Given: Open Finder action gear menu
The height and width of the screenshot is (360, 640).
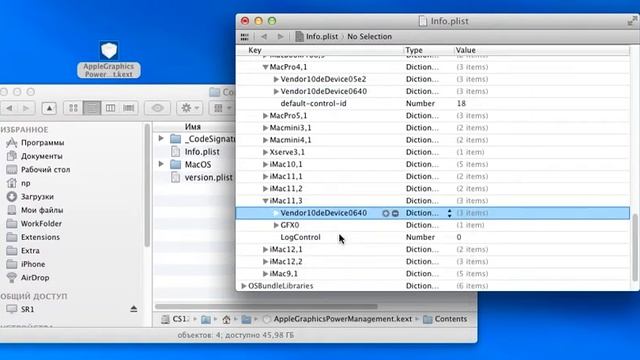Looking at the screenshot, I should coord(190,108).
